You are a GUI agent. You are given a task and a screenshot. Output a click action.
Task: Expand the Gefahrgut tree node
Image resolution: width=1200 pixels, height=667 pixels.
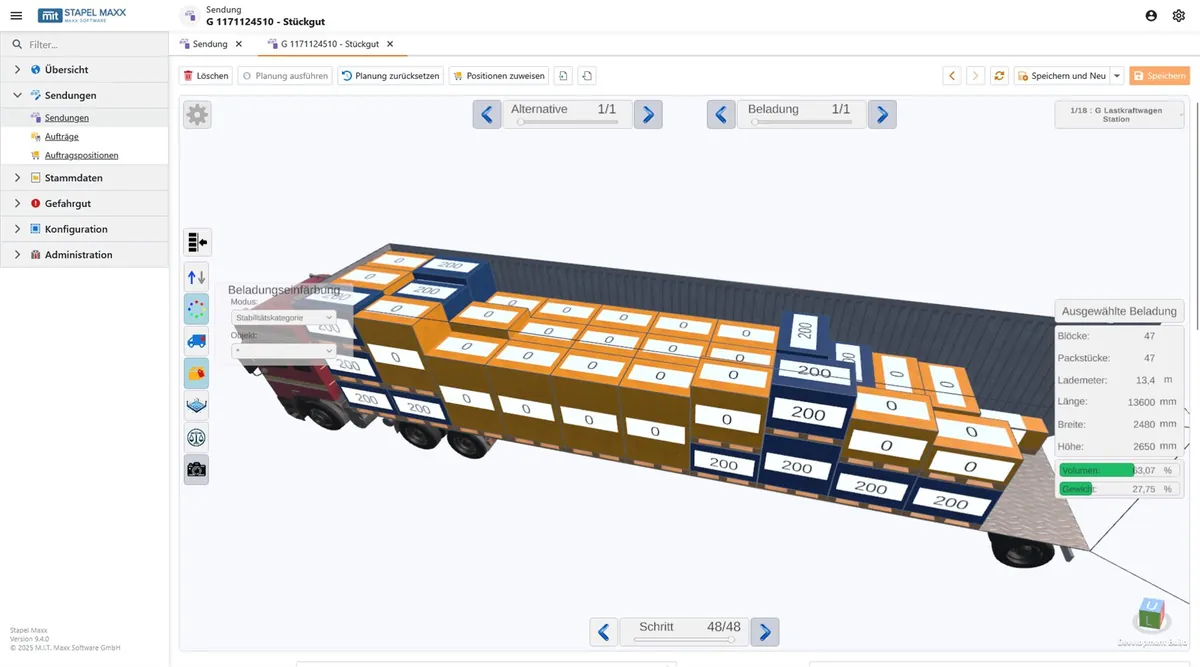[18, 204]
